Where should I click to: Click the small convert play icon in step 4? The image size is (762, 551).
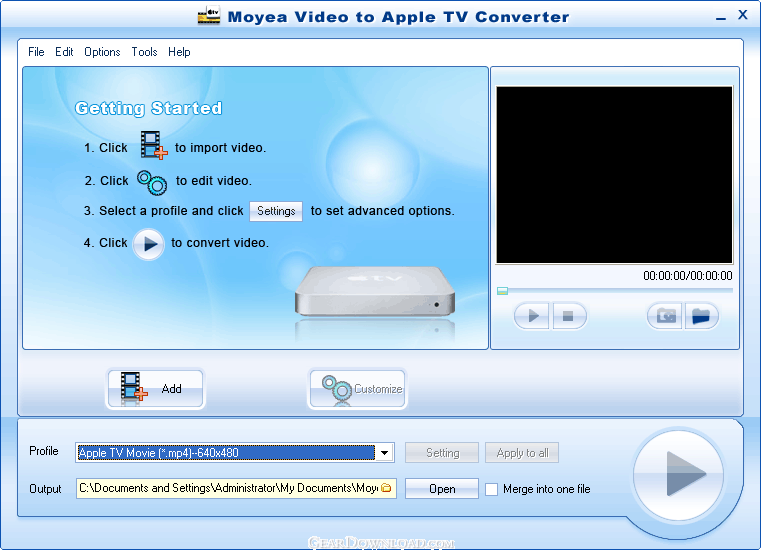pyautogui.click(x=148, y=243)
